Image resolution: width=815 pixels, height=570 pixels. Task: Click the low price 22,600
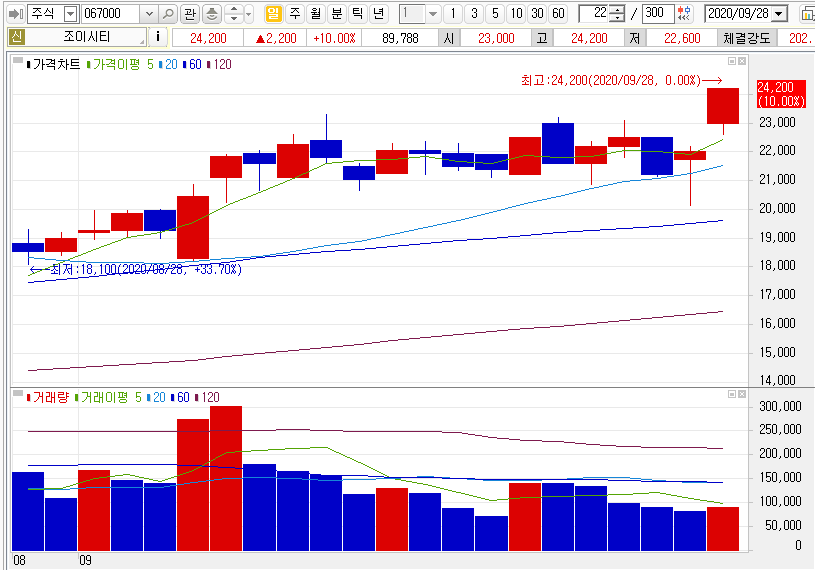point(682,38)
